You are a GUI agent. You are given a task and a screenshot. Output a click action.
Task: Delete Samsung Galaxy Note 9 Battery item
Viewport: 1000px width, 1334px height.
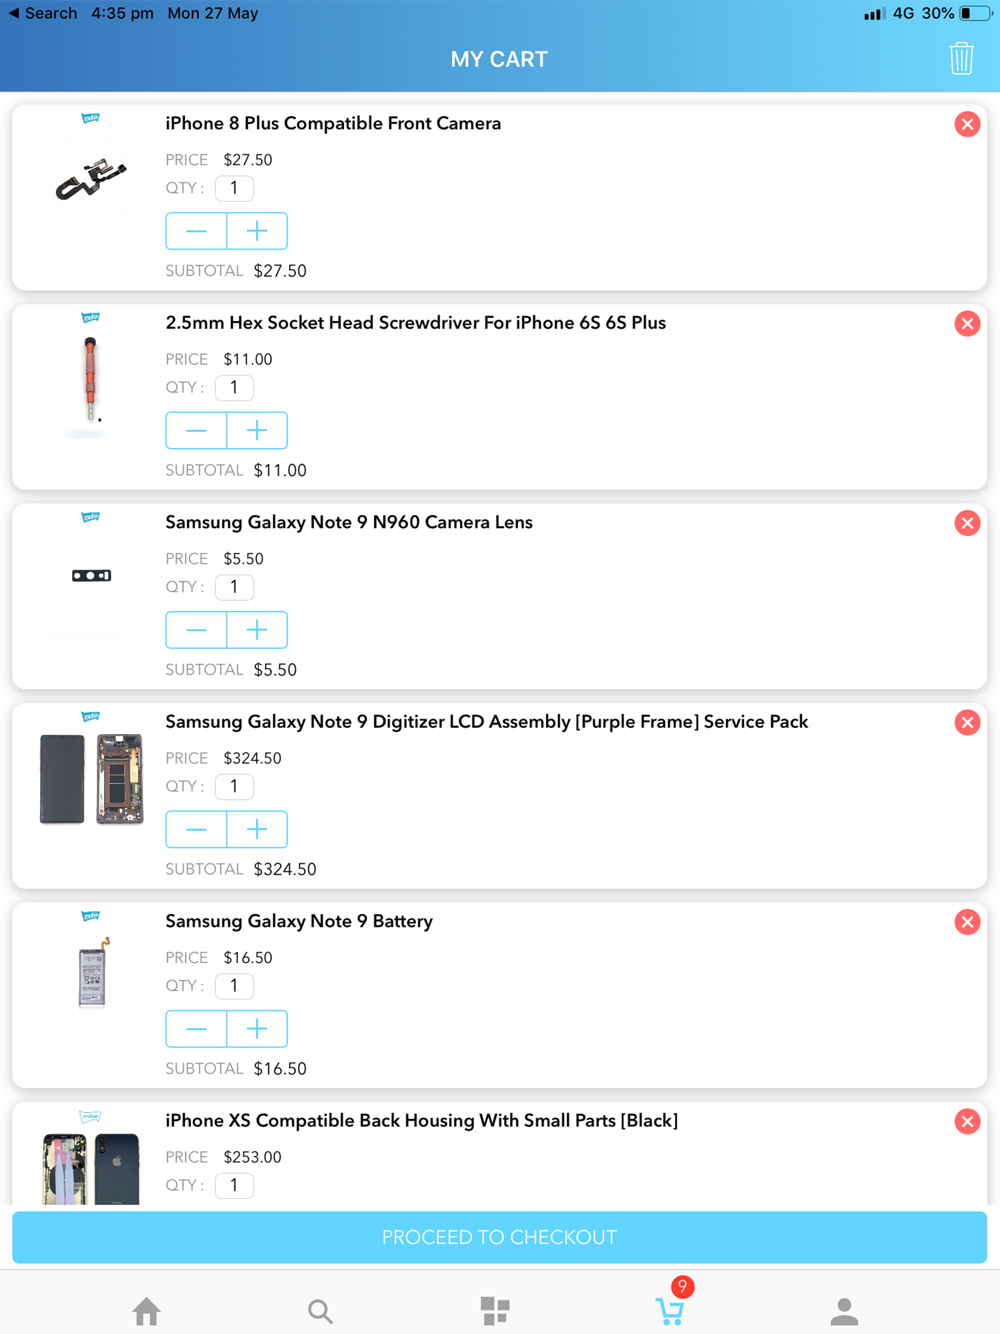(967, 922)
